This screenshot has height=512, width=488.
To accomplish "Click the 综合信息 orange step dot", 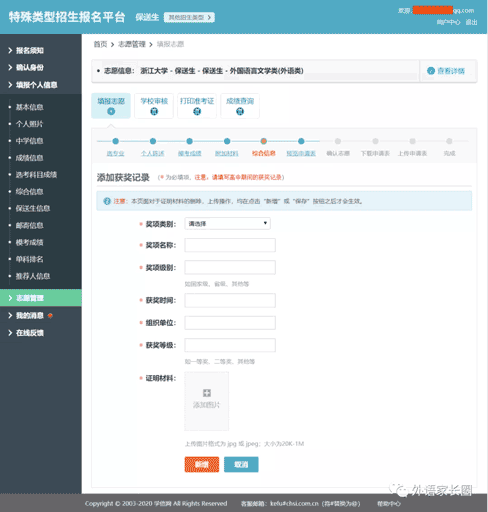I will pos(264,141).
